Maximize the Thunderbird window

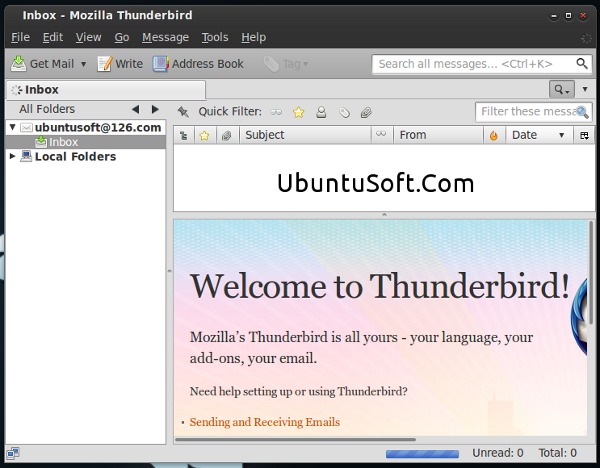tap(568, 16)
